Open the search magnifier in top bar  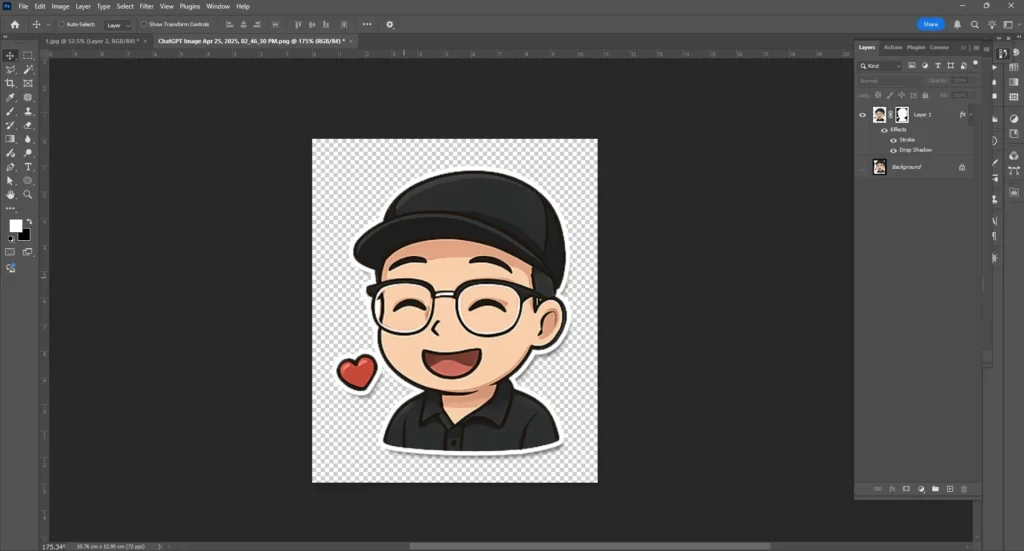click(974, 25)
